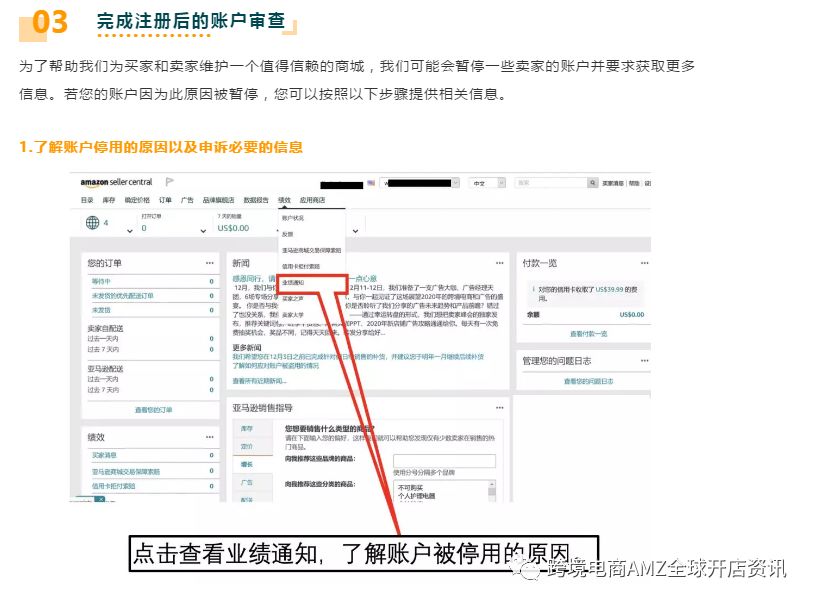Open the 新闻 widget options (…)

(x=499, y=263)
